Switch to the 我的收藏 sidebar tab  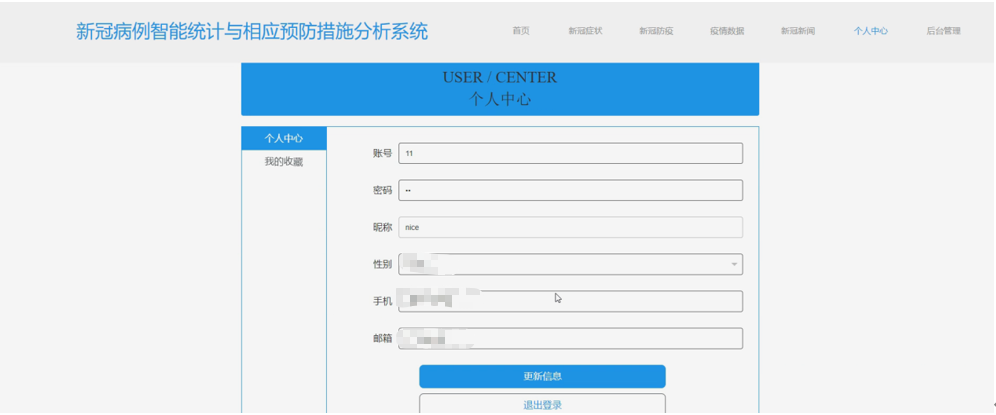coord(283,162)
